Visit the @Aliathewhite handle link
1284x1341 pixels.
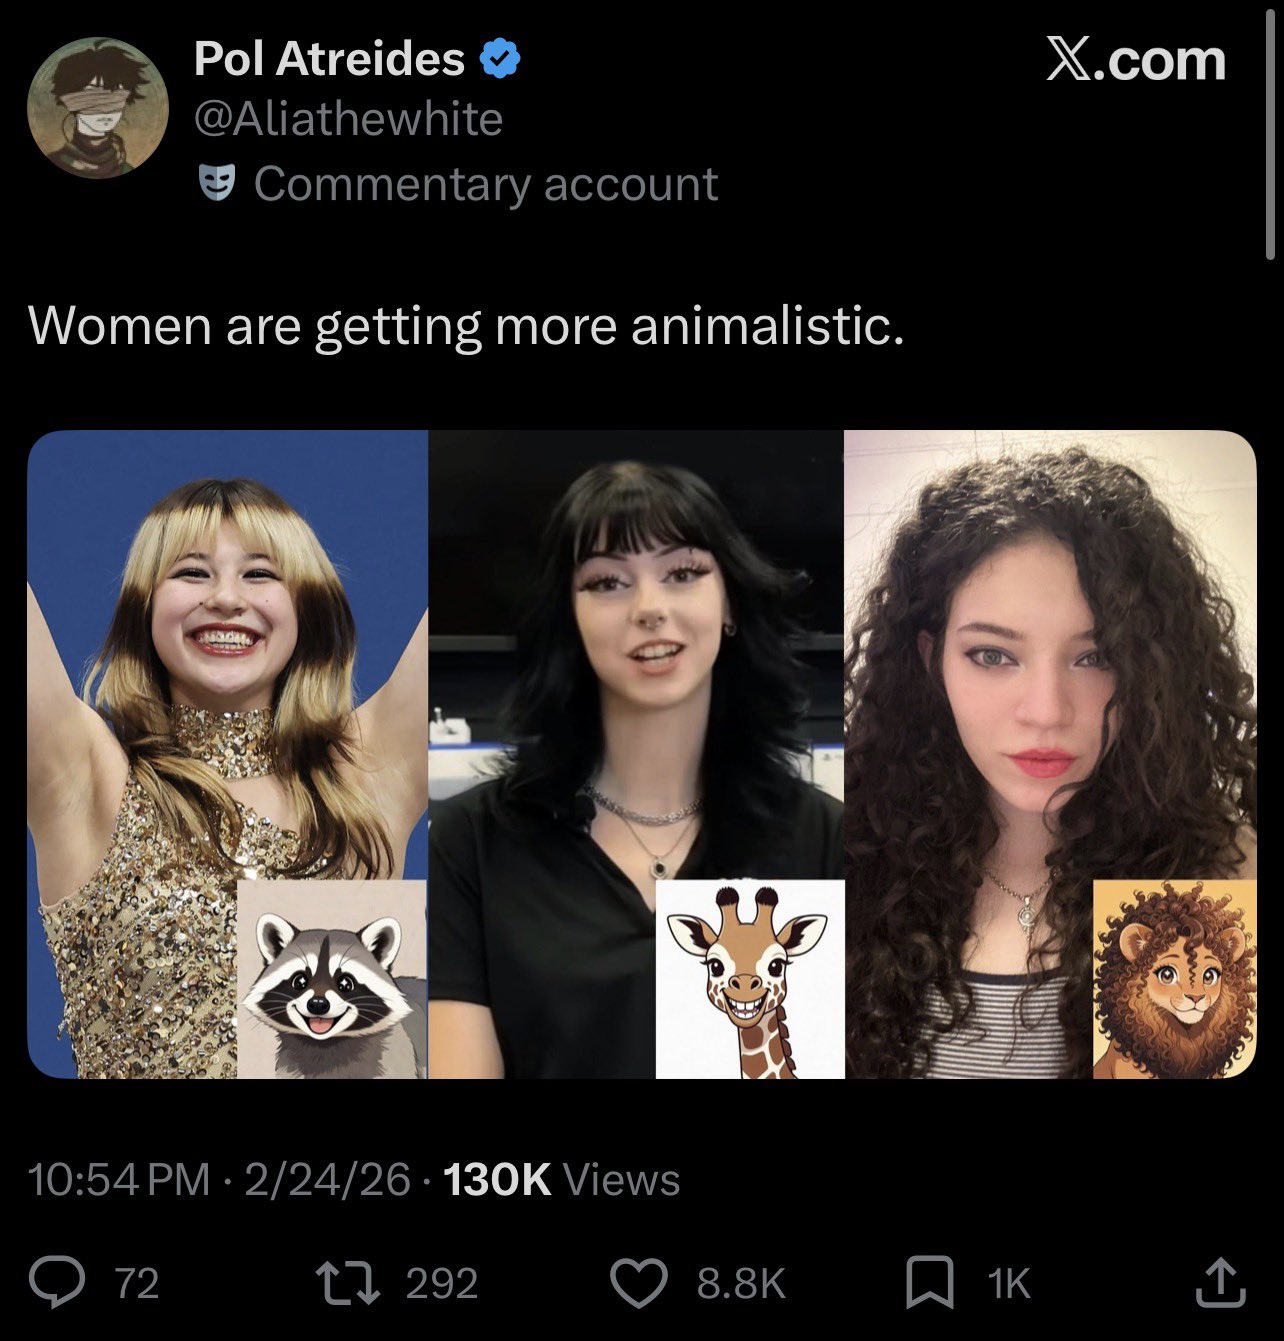pyautogui.click(x=348, y=120)
